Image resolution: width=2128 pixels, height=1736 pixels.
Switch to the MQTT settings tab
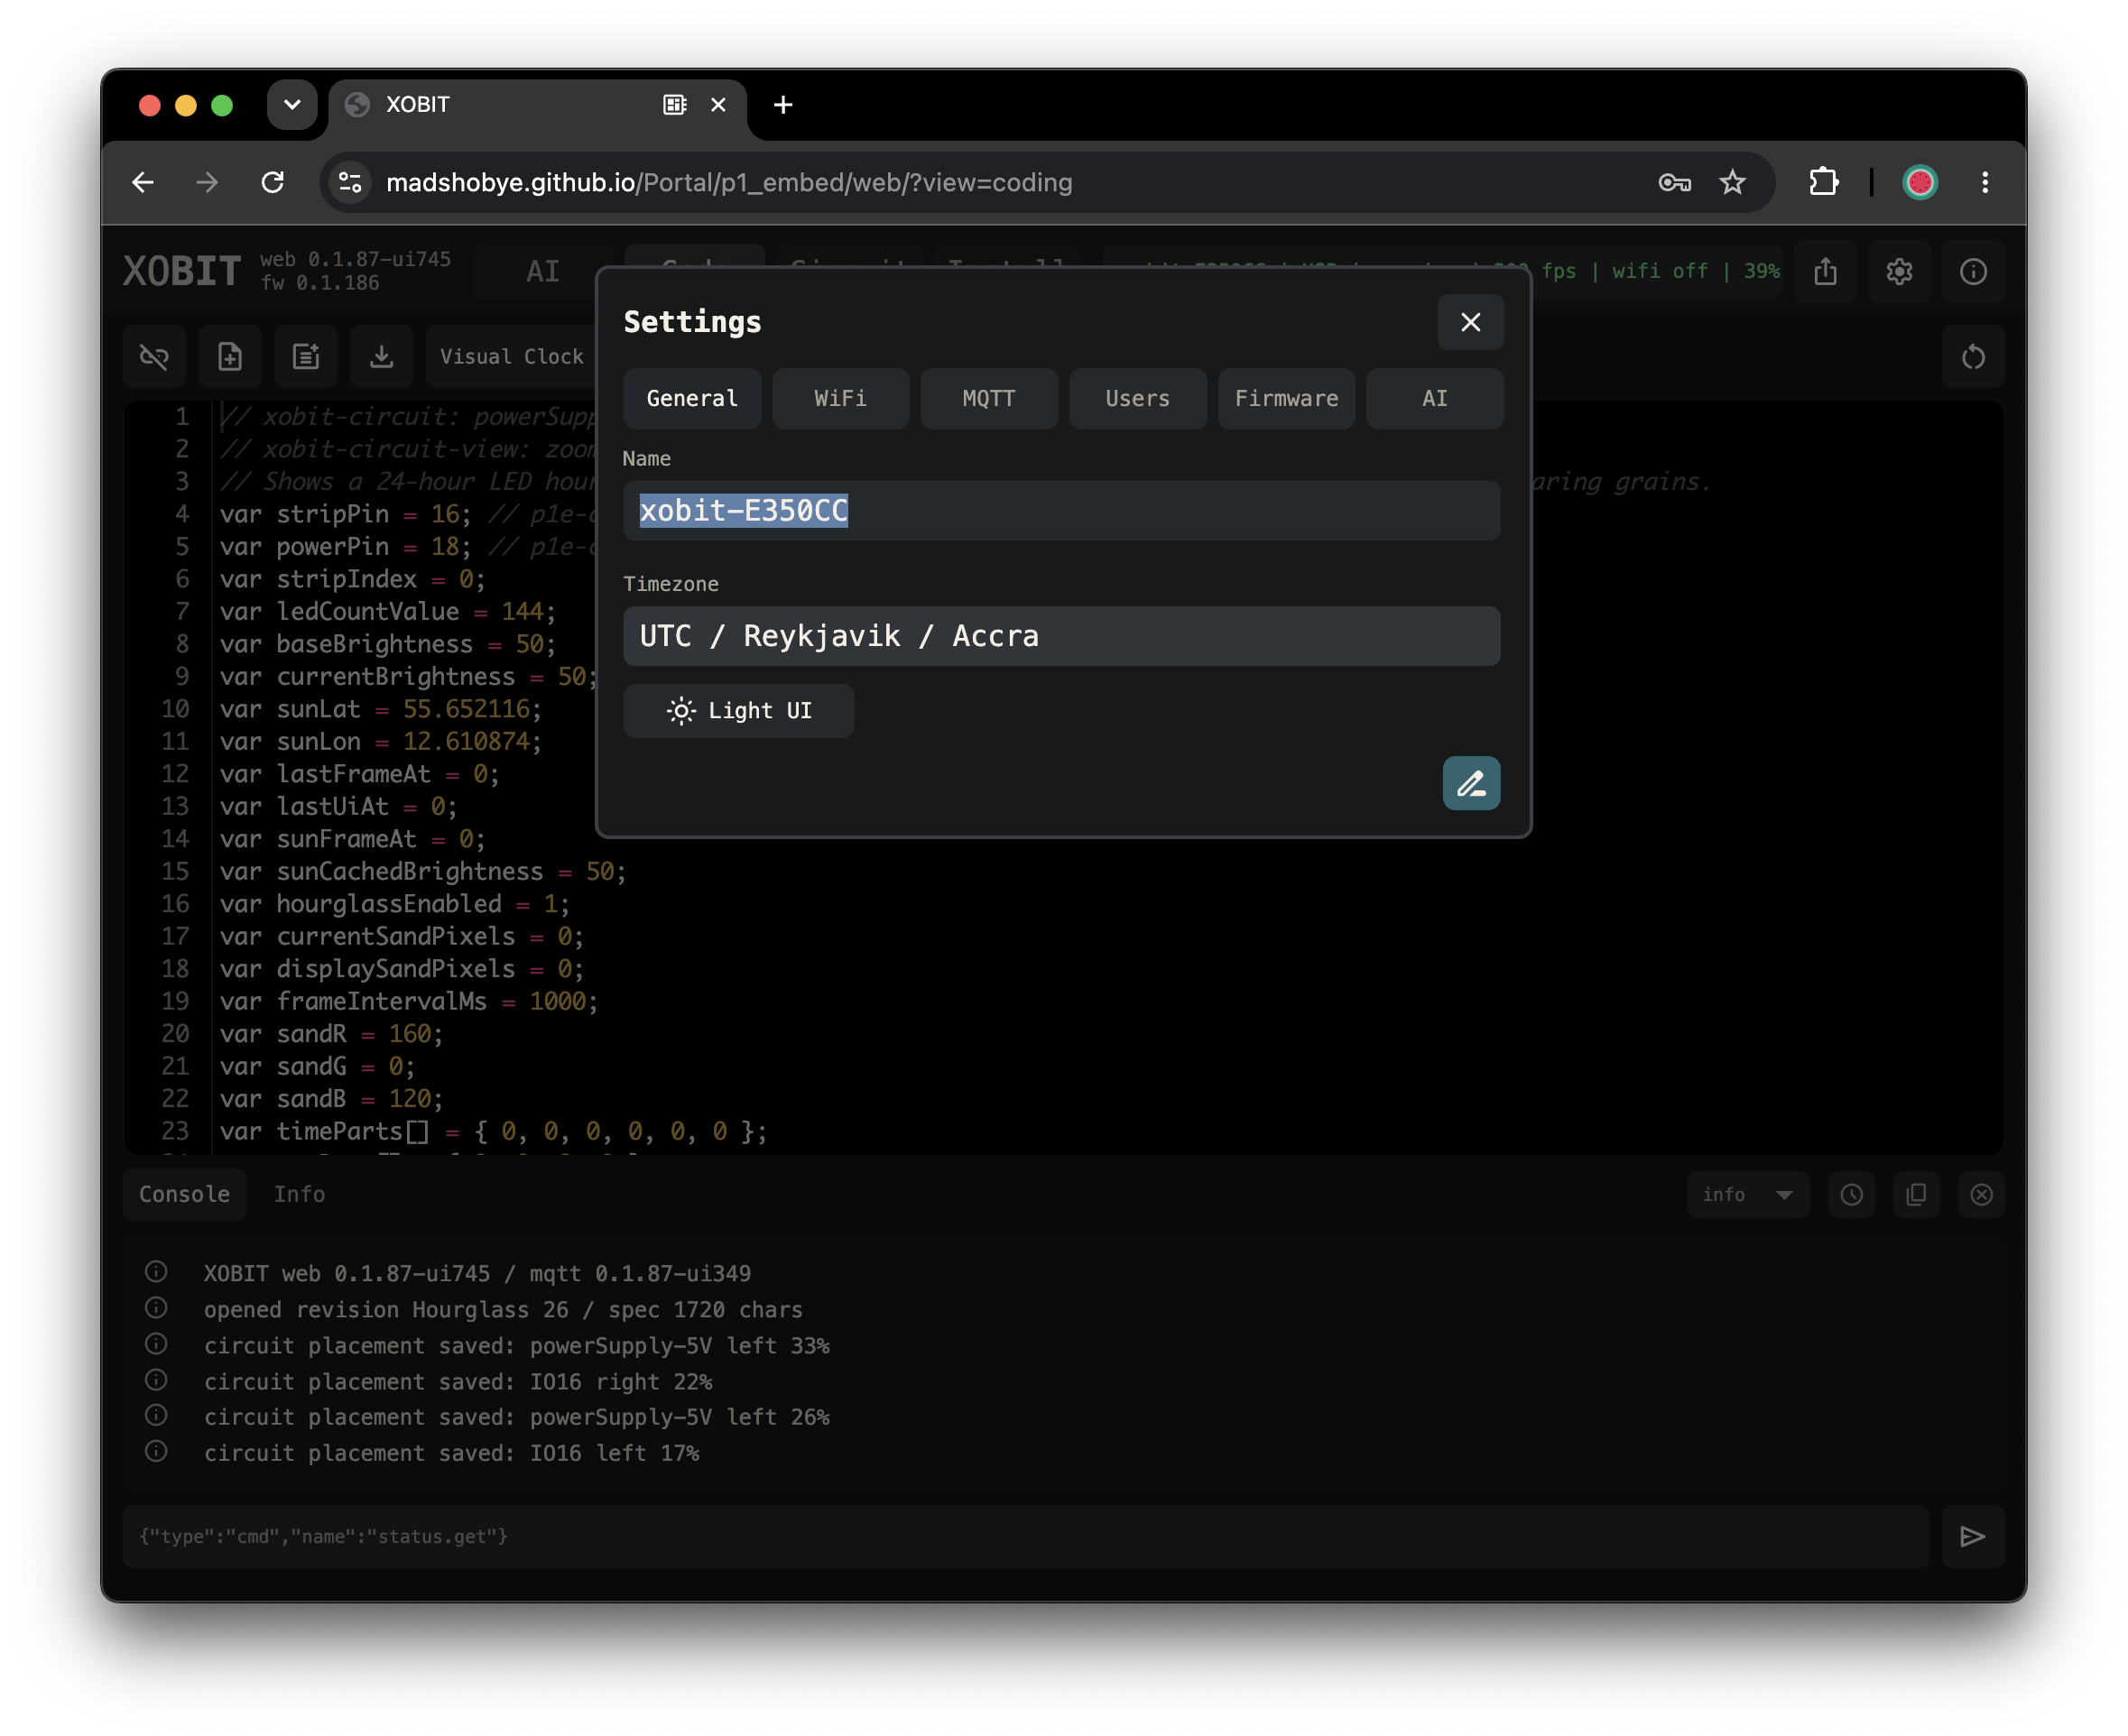click(988, 398)
